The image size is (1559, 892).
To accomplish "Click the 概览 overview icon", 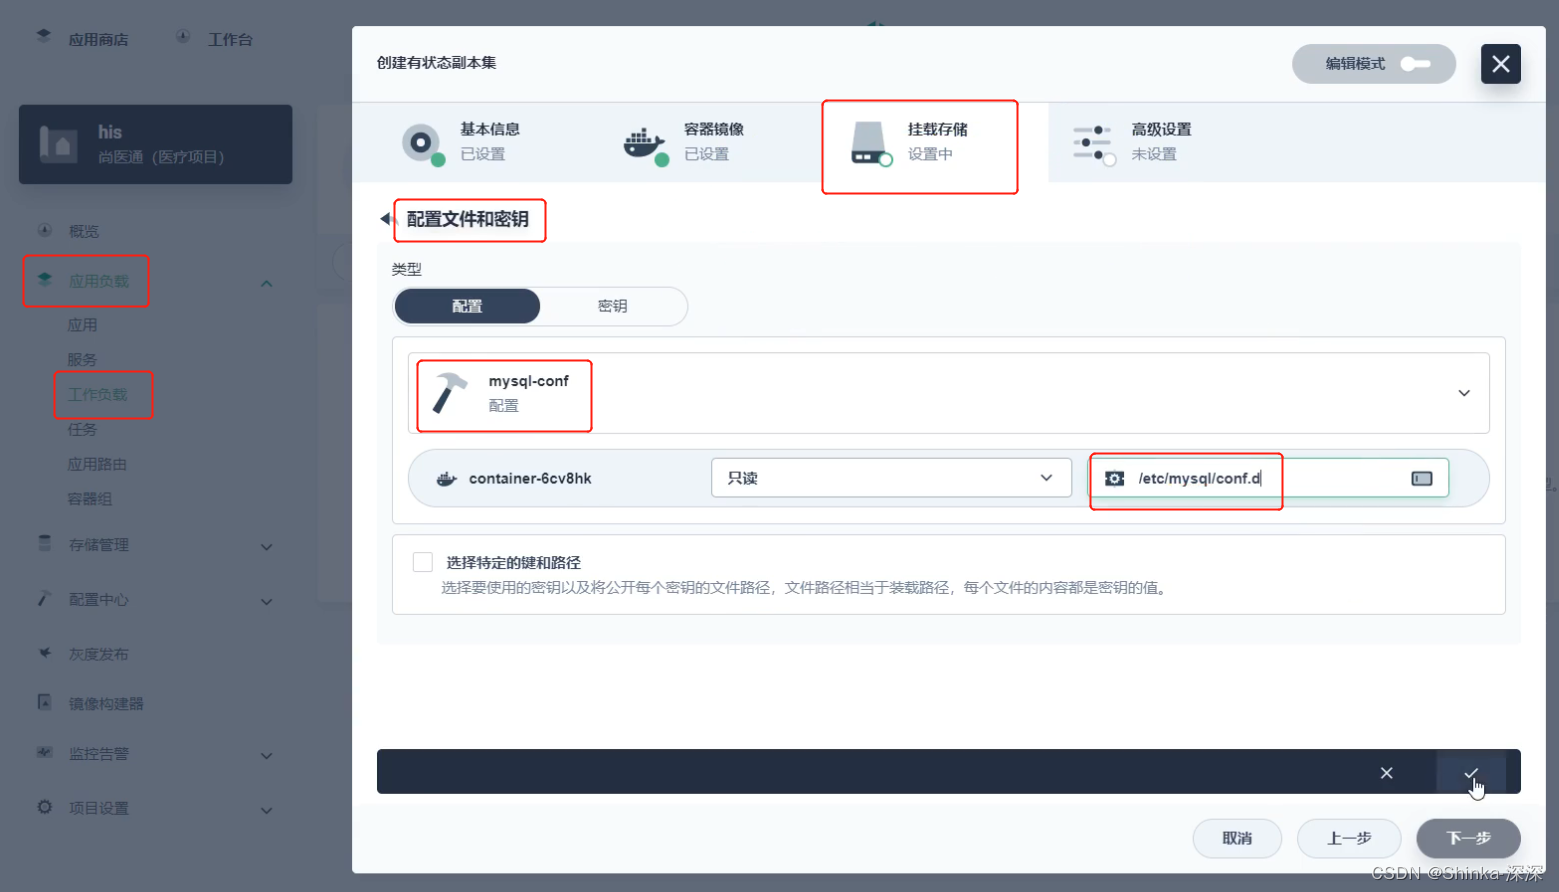I will pos(45,230).
